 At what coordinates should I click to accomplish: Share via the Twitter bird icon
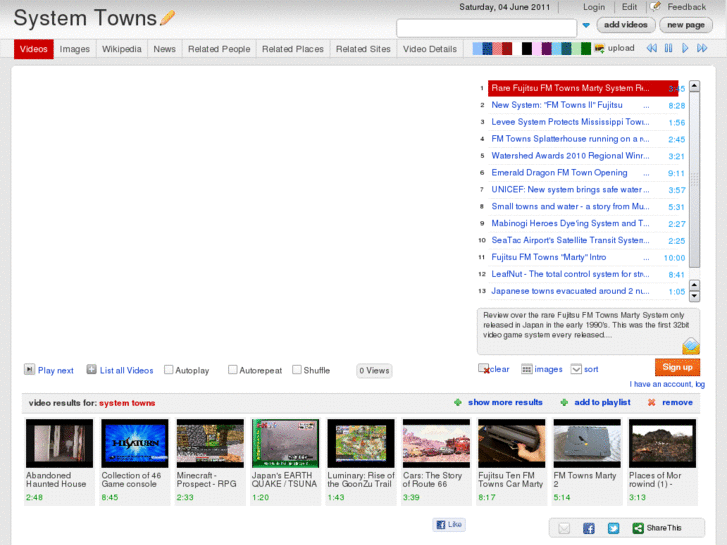coord(613,528)
